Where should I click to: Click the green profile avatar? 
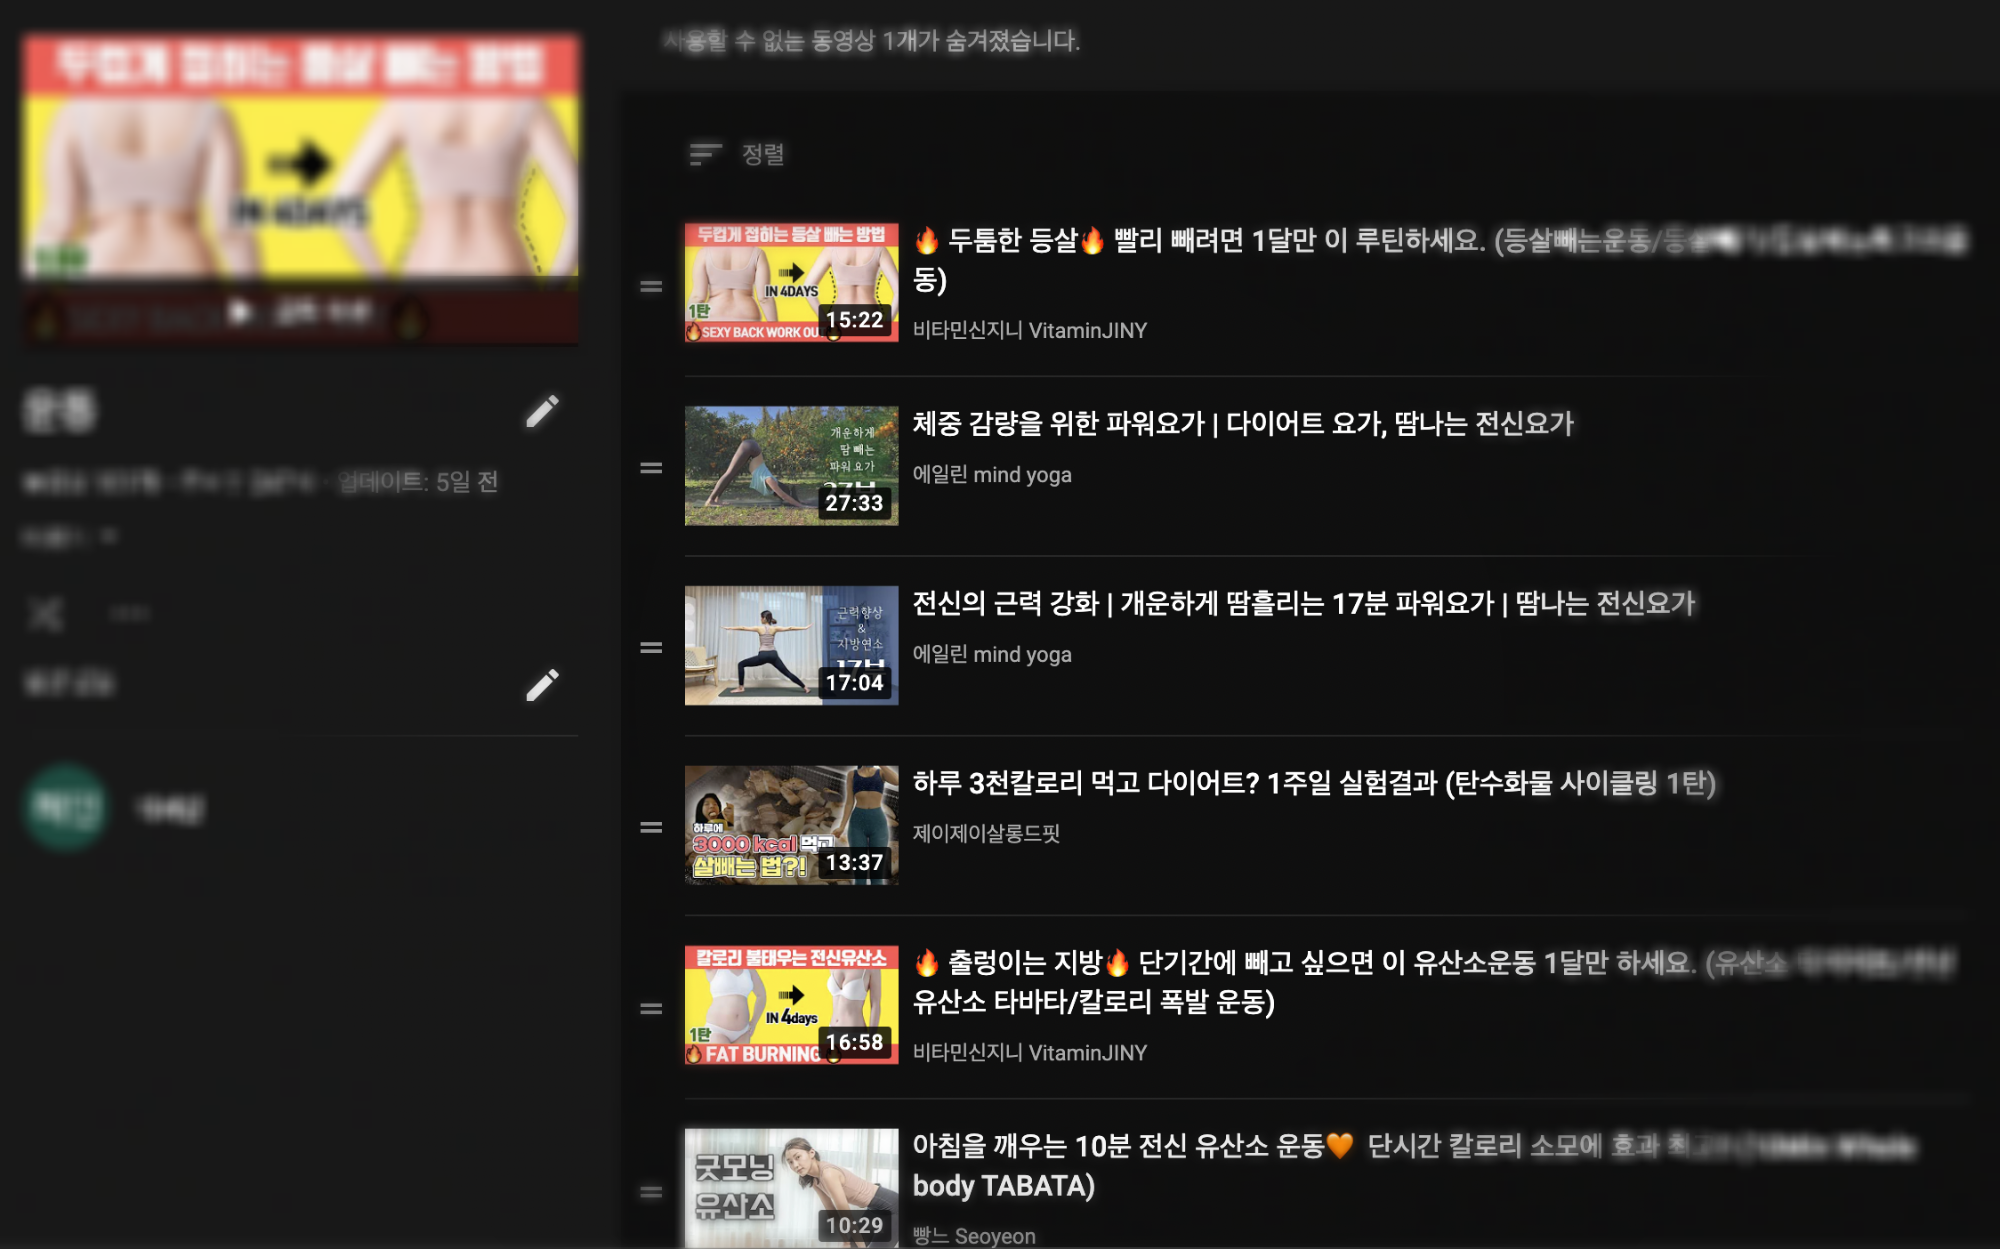click(66, 807)
